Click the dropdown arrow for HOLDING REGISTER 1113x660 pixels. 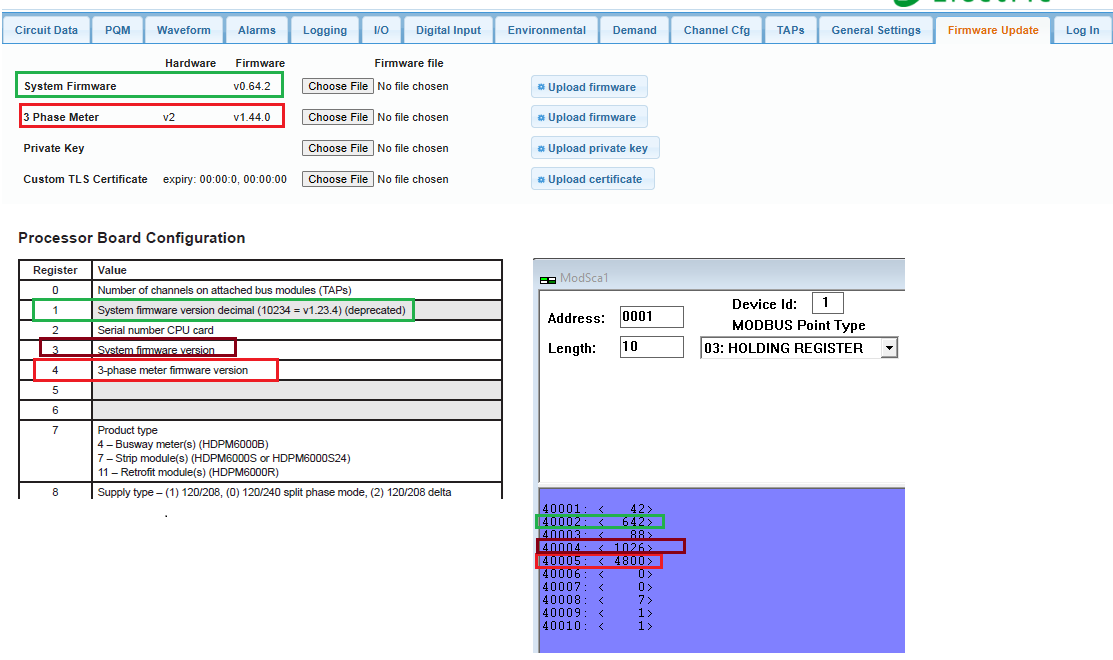coord(889,348)
